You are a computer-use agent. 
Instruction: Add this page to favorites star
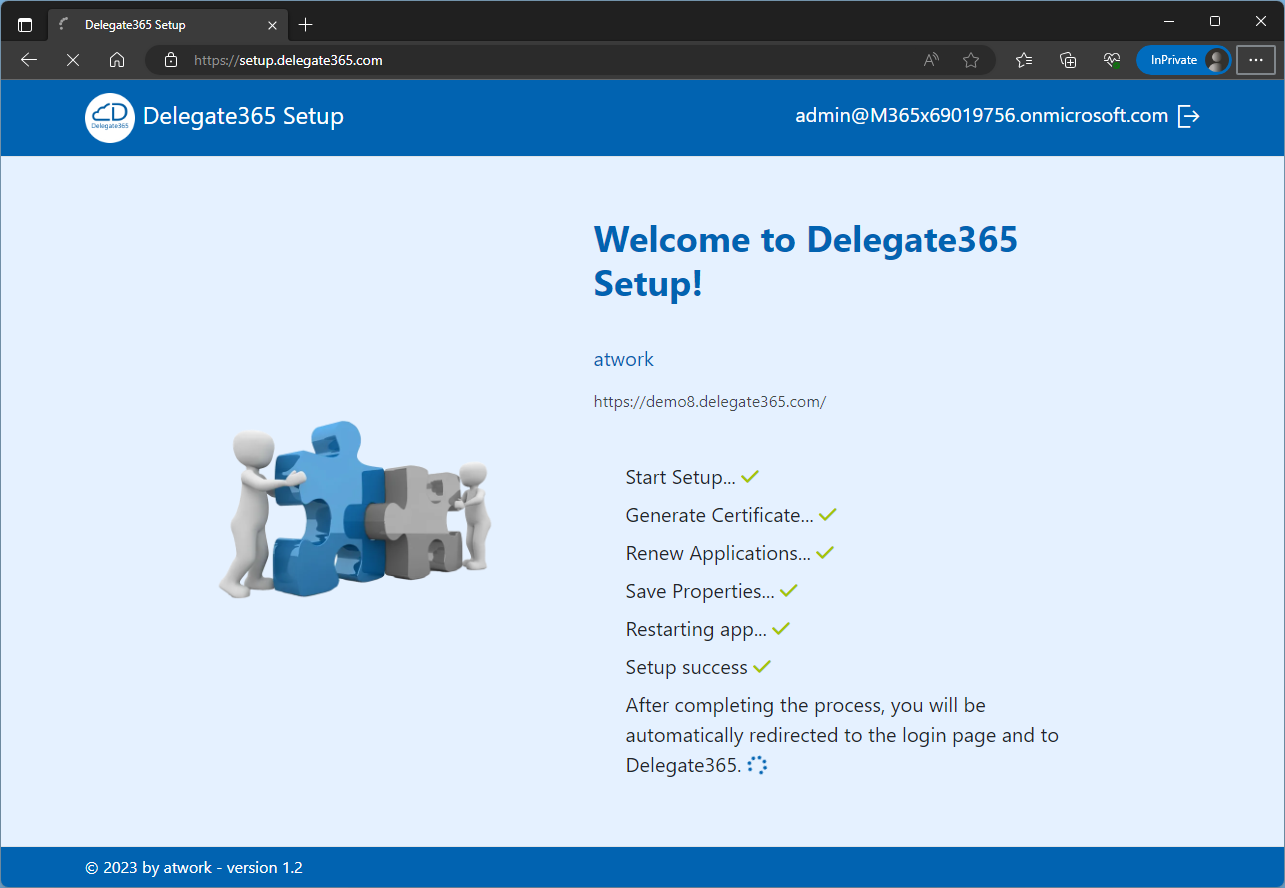point(970,60)
